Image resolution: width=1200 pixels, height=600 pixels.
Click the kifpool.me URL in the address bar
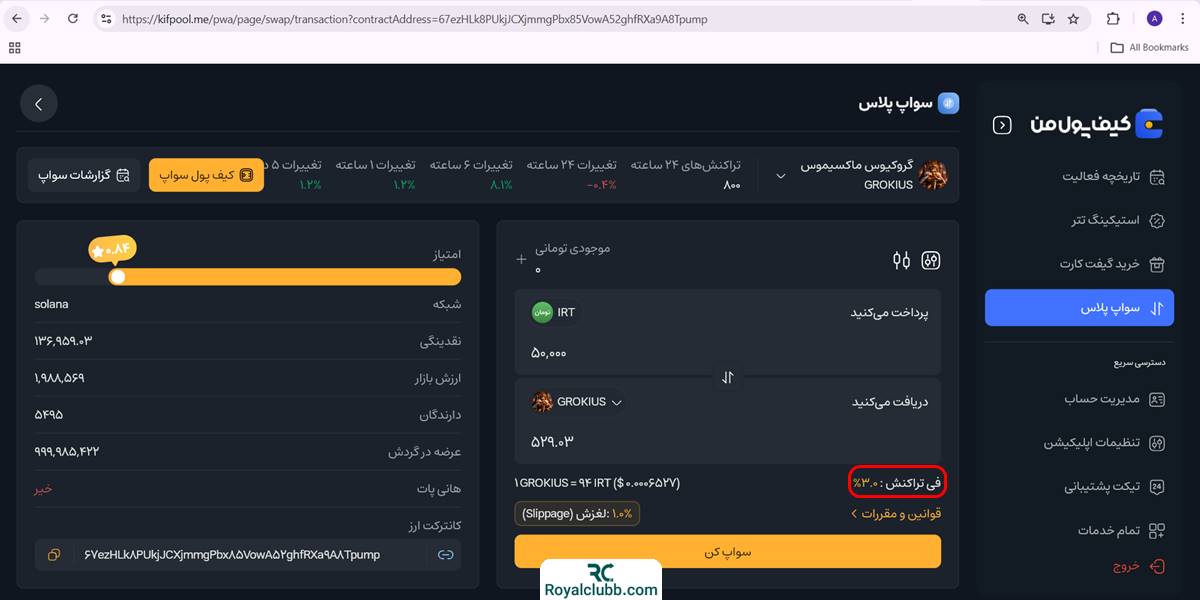click(415, 18)
